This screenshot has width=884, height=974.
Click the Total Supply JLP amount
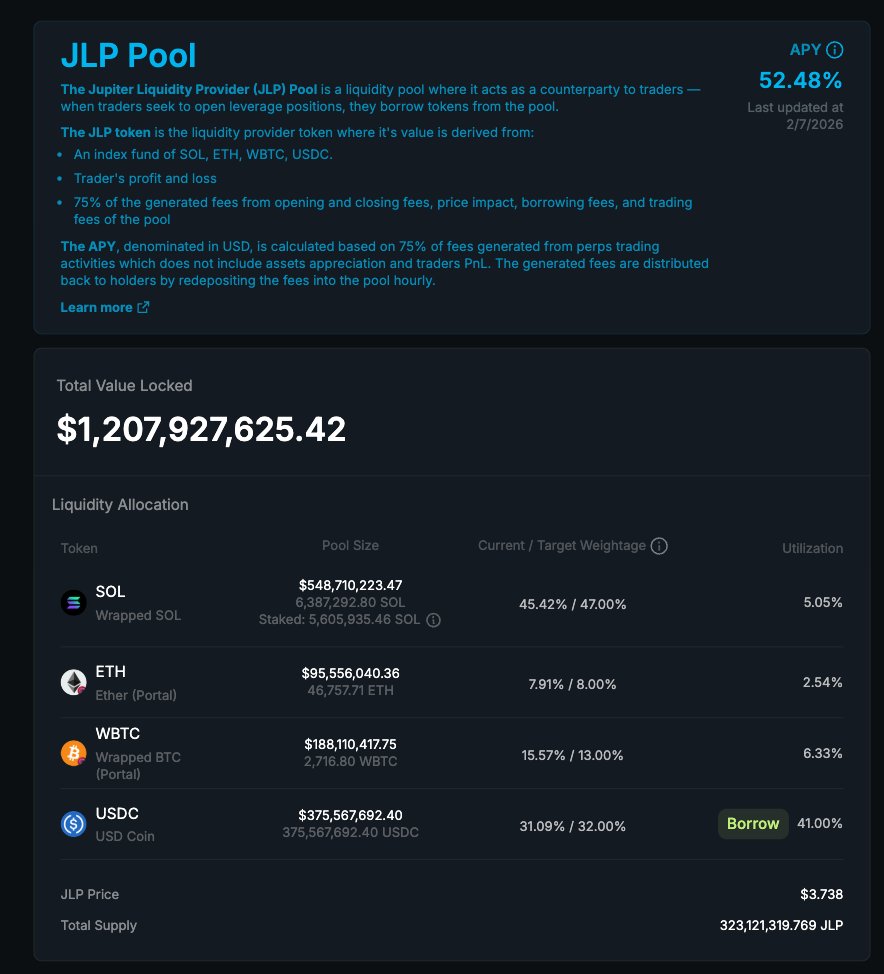(x=781, y=925)
